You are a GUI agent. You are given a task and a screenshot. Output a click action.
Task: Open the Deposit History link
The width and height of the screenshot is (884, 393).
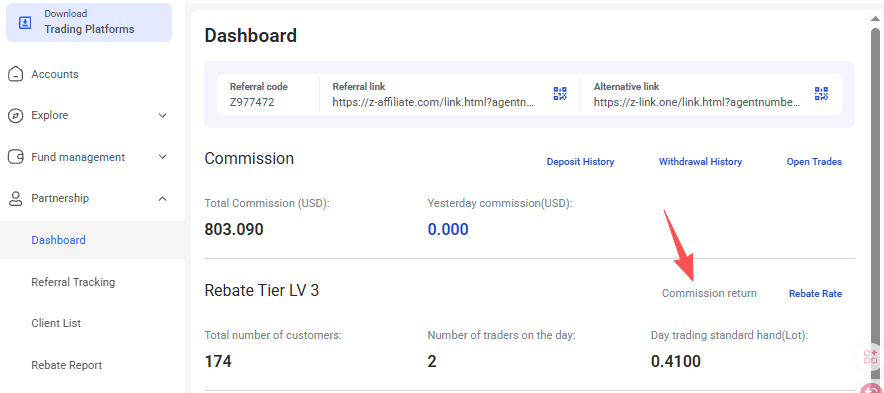coord(580,162)
